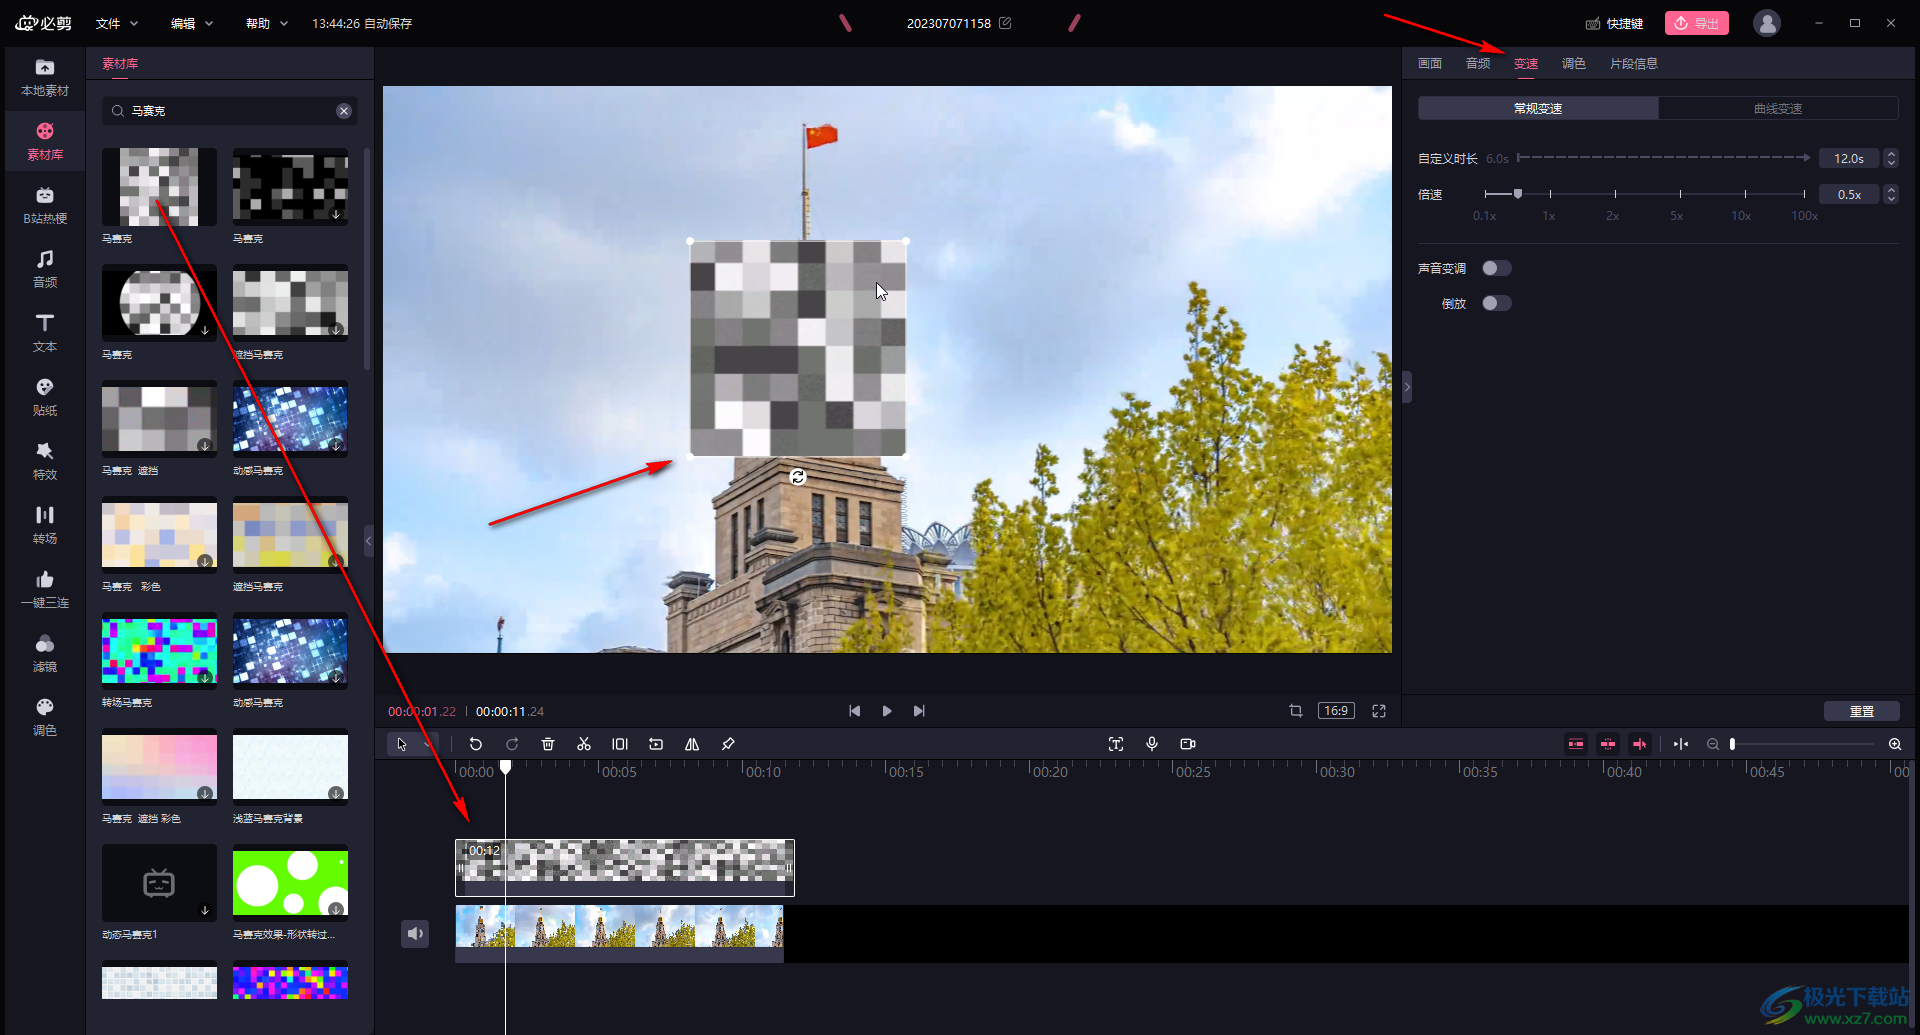
Task: Open the 16:9 aspect ratio selector
Action: point(1336,711)
